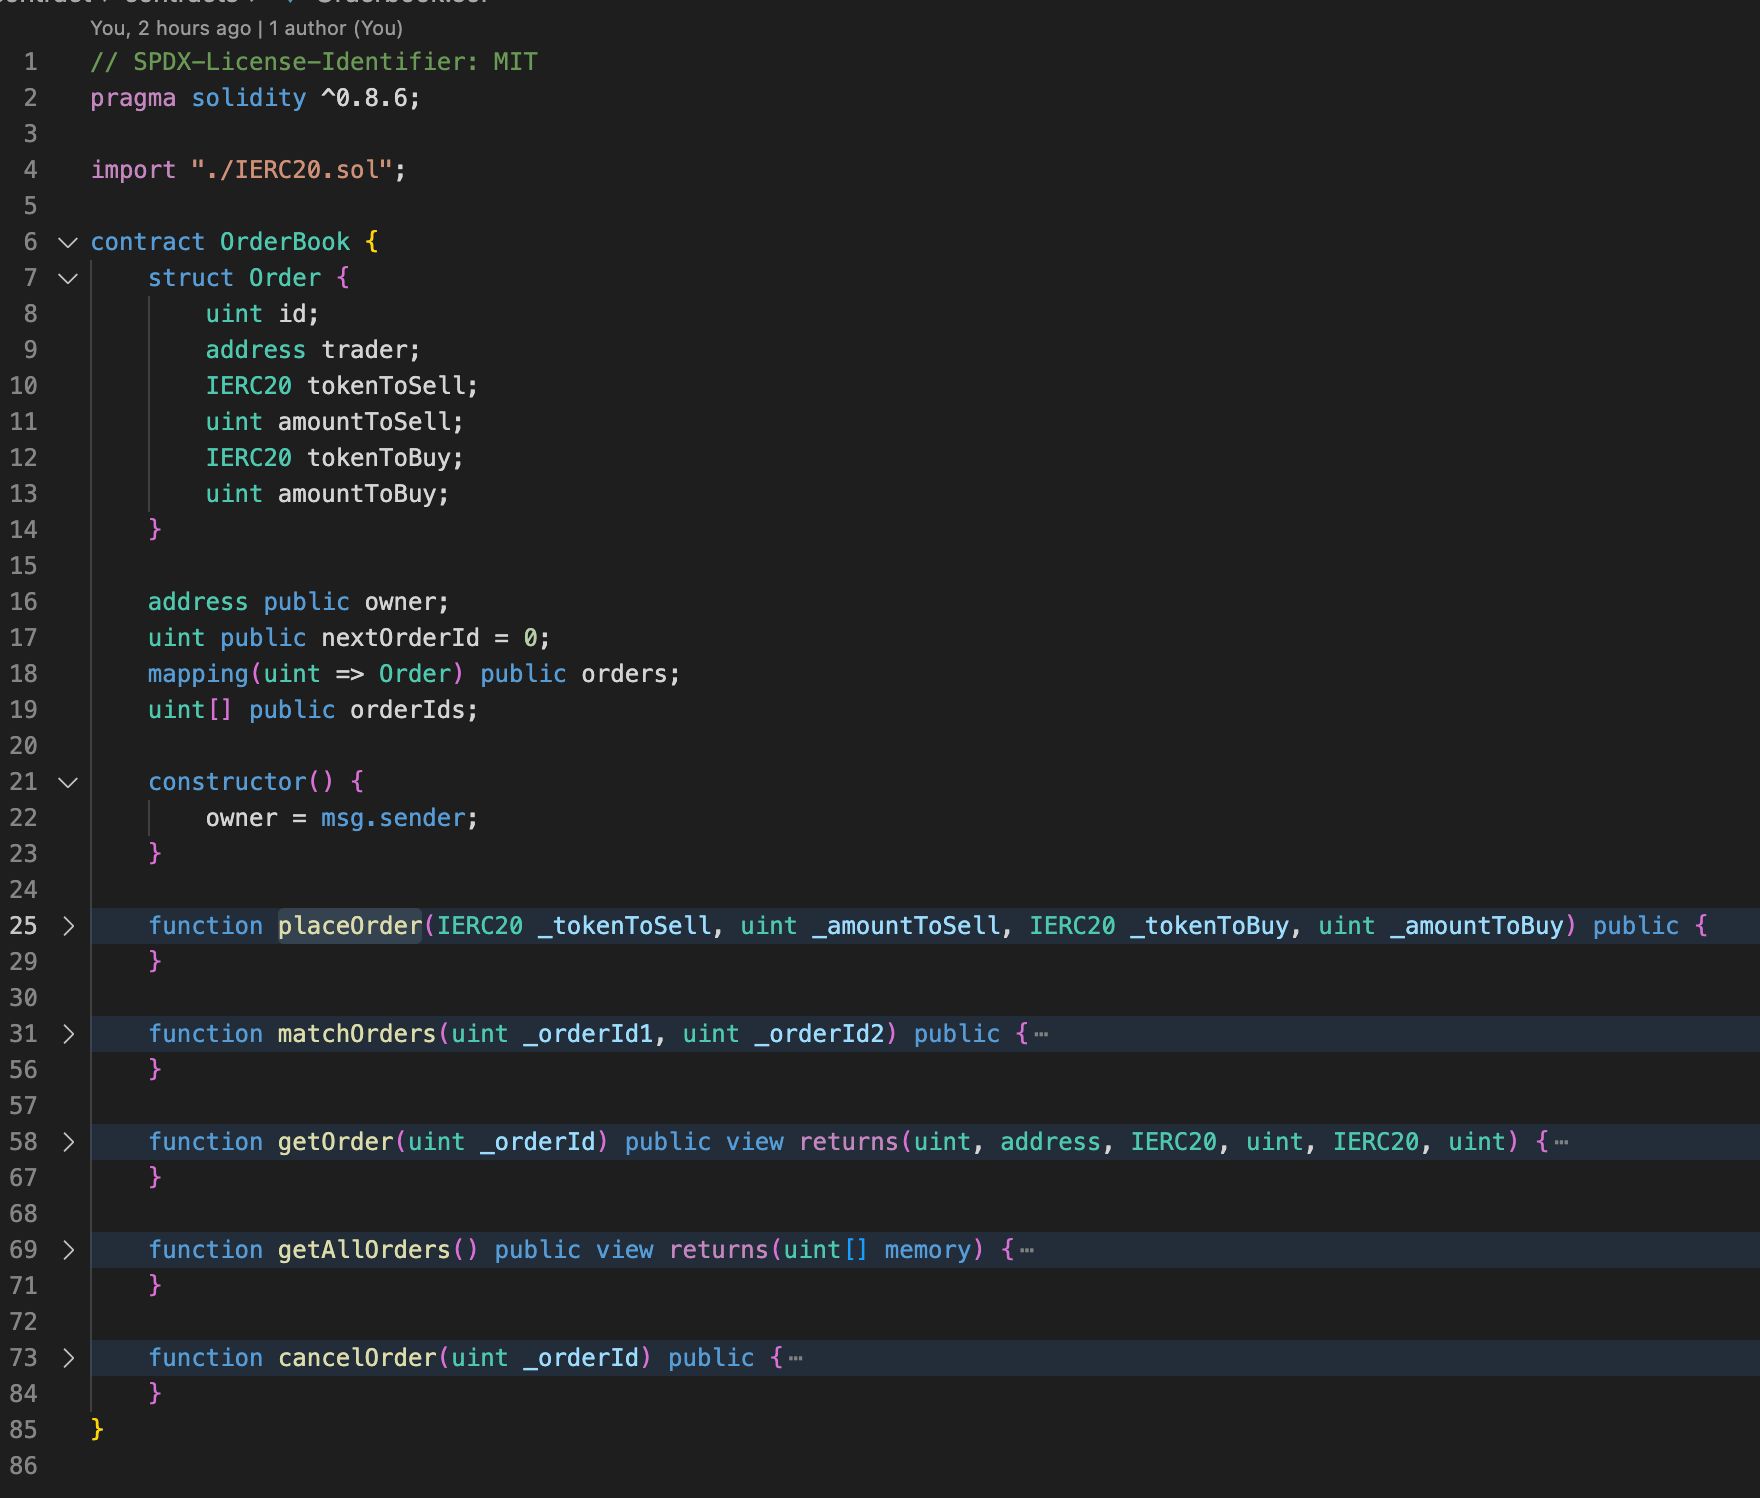Click the cancelOrder function name
1760x1498 pixels.
357,1358
